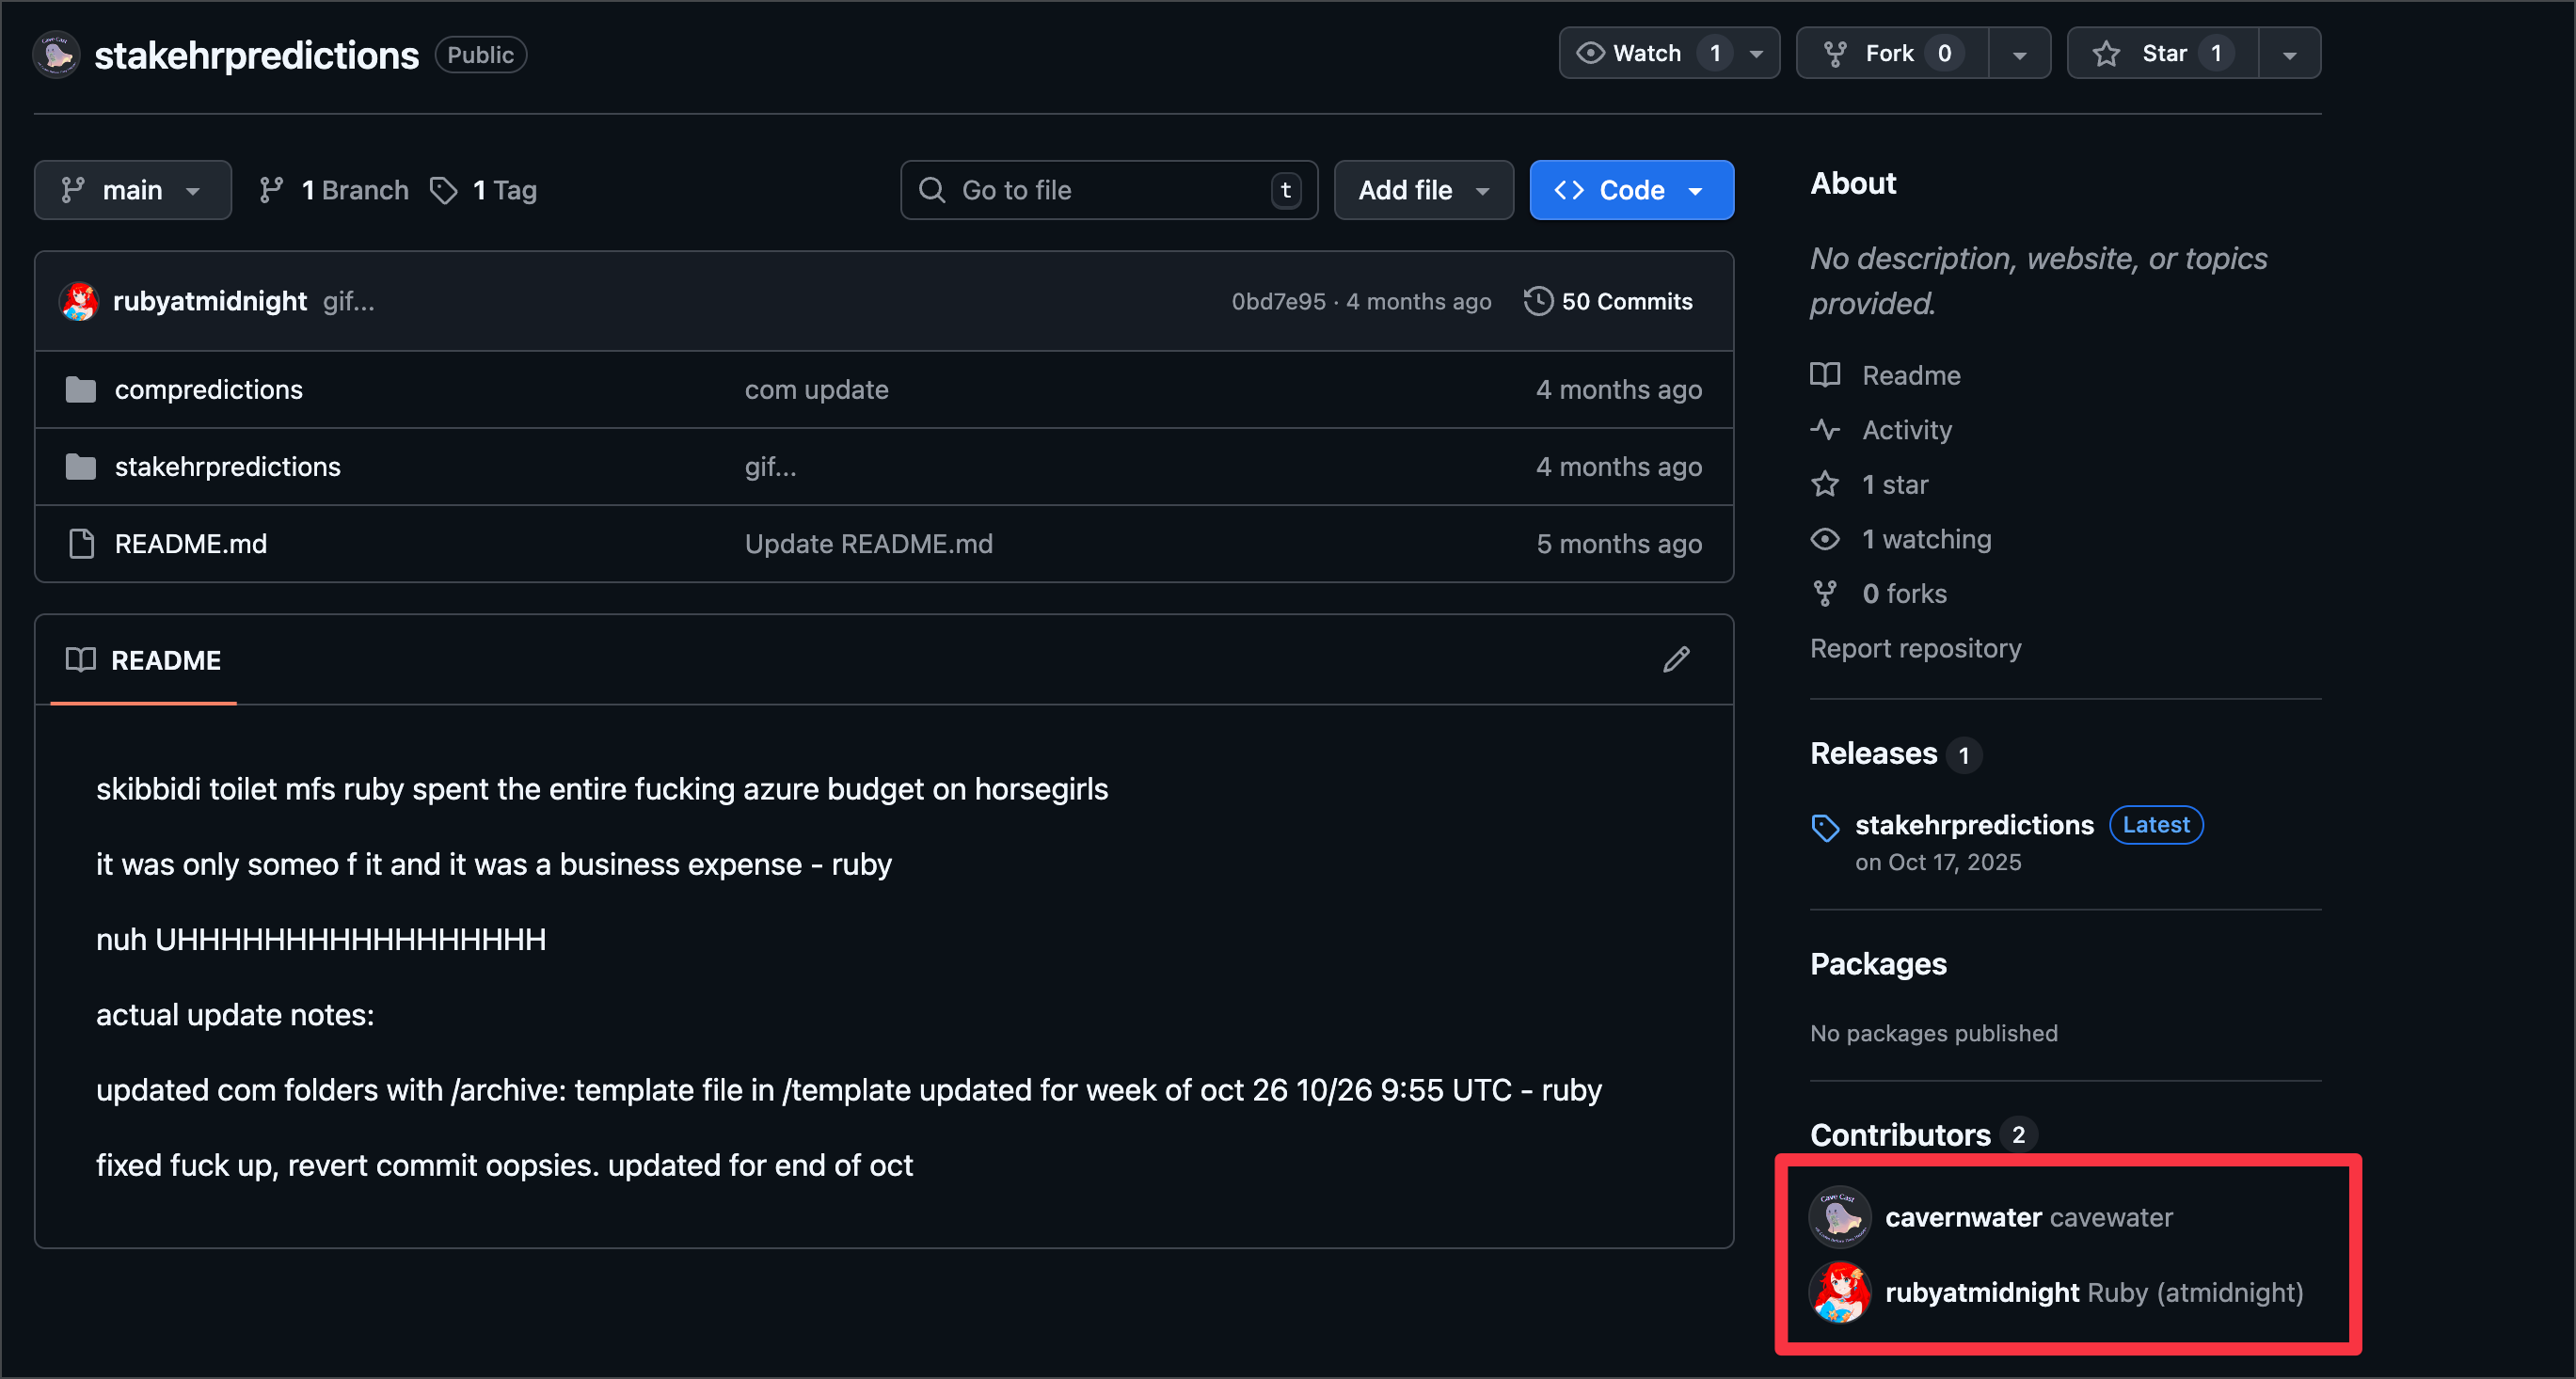Open the Star lists dropdown arrow
The image size is (2576, 1379).
[x=2289, y=54]
